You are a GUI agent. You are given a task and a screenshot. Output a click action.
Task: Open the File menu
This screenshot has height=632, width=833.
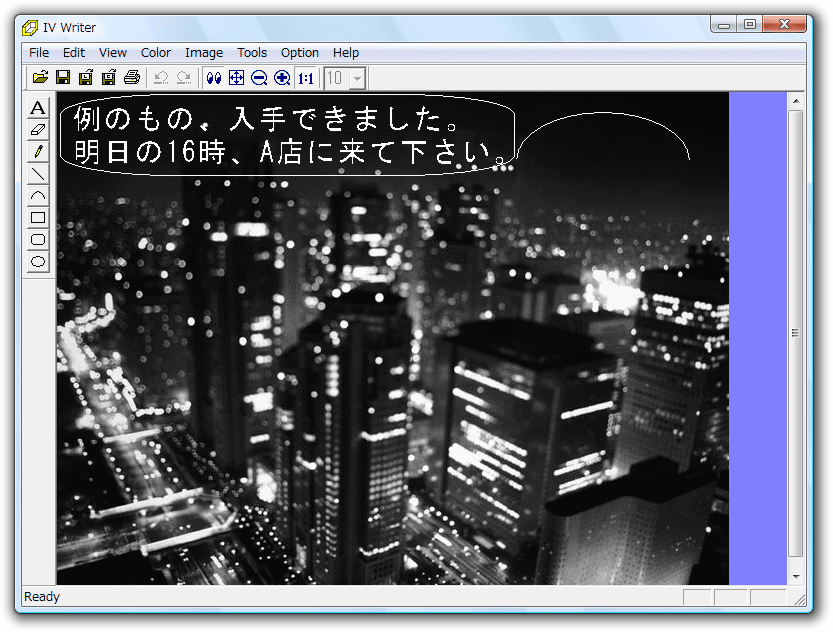click(x=39, y=53)
